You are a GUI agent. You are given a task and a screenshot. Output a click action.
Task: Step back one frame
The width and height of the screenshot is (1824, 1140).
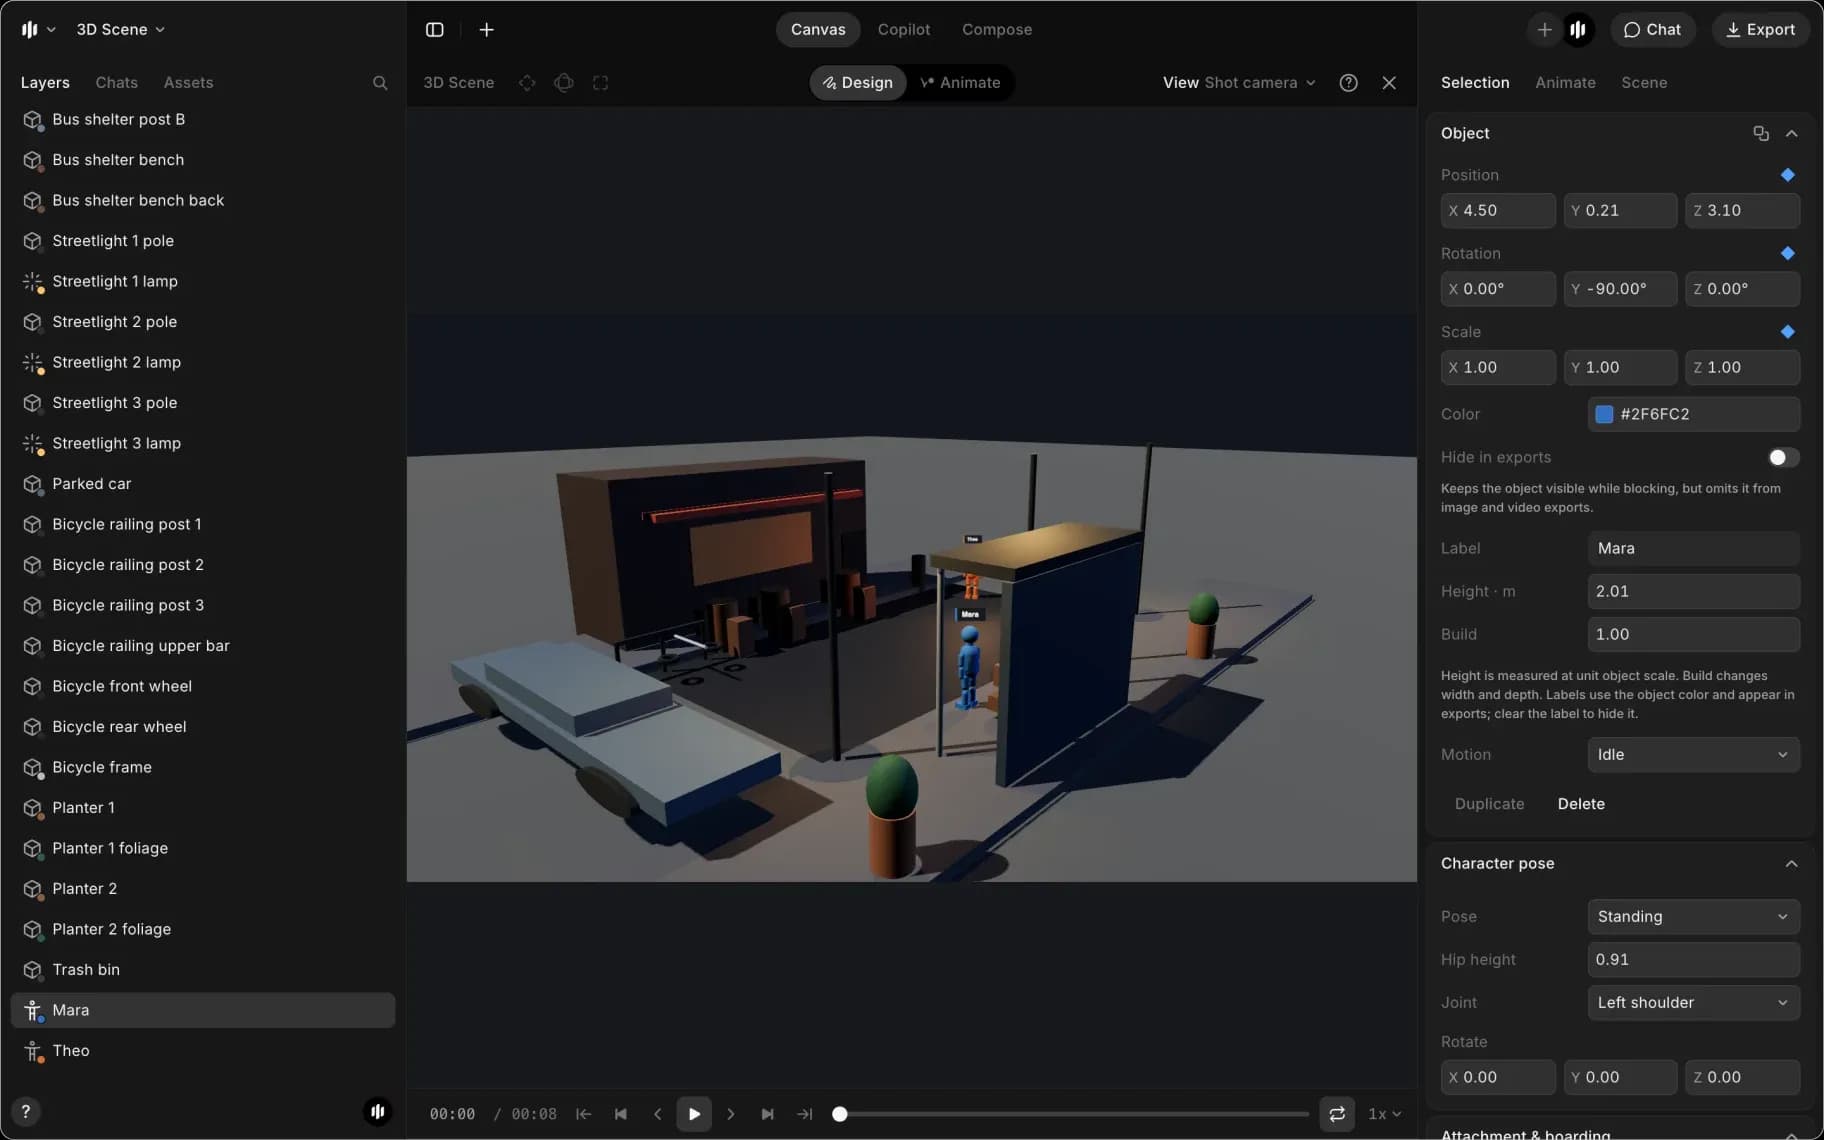coord(657,1114)
